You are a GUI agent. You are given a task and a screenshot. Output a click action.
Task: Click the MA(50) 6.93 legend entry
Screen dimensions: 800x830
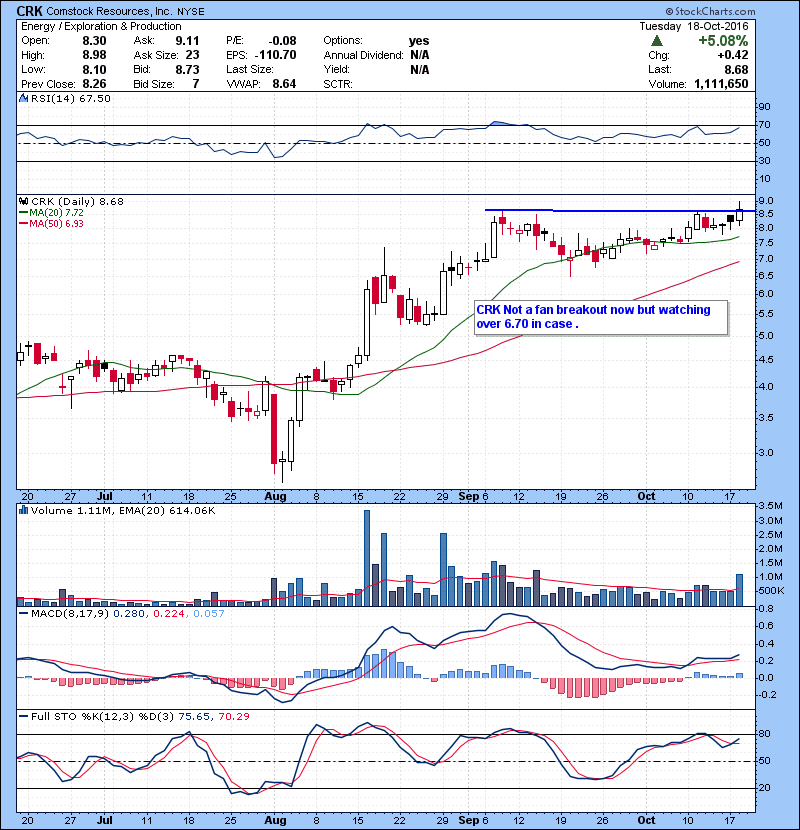point(51,223)
